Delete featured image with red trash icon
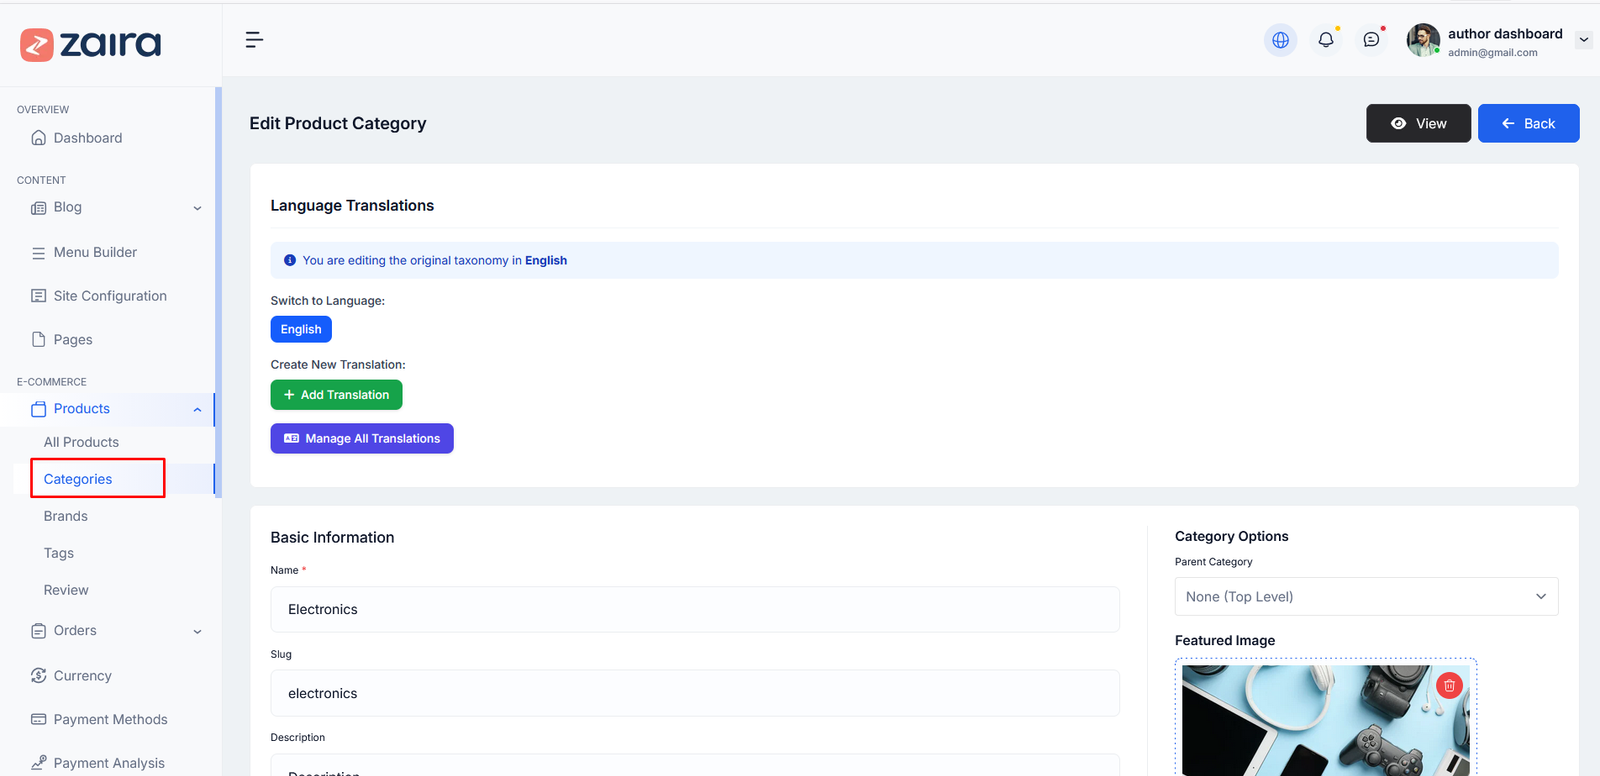 point(1449,686)
